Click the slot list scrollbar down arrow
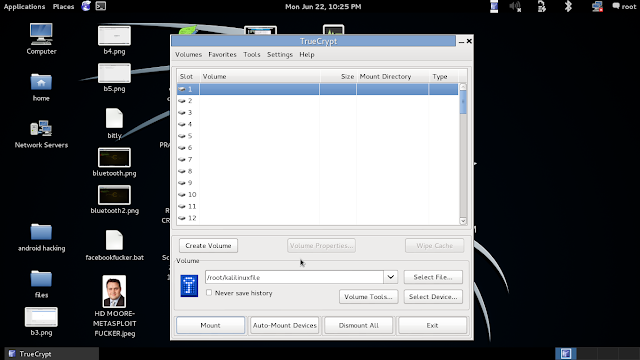This screenshot has height=360, width=640. [463, 221]
